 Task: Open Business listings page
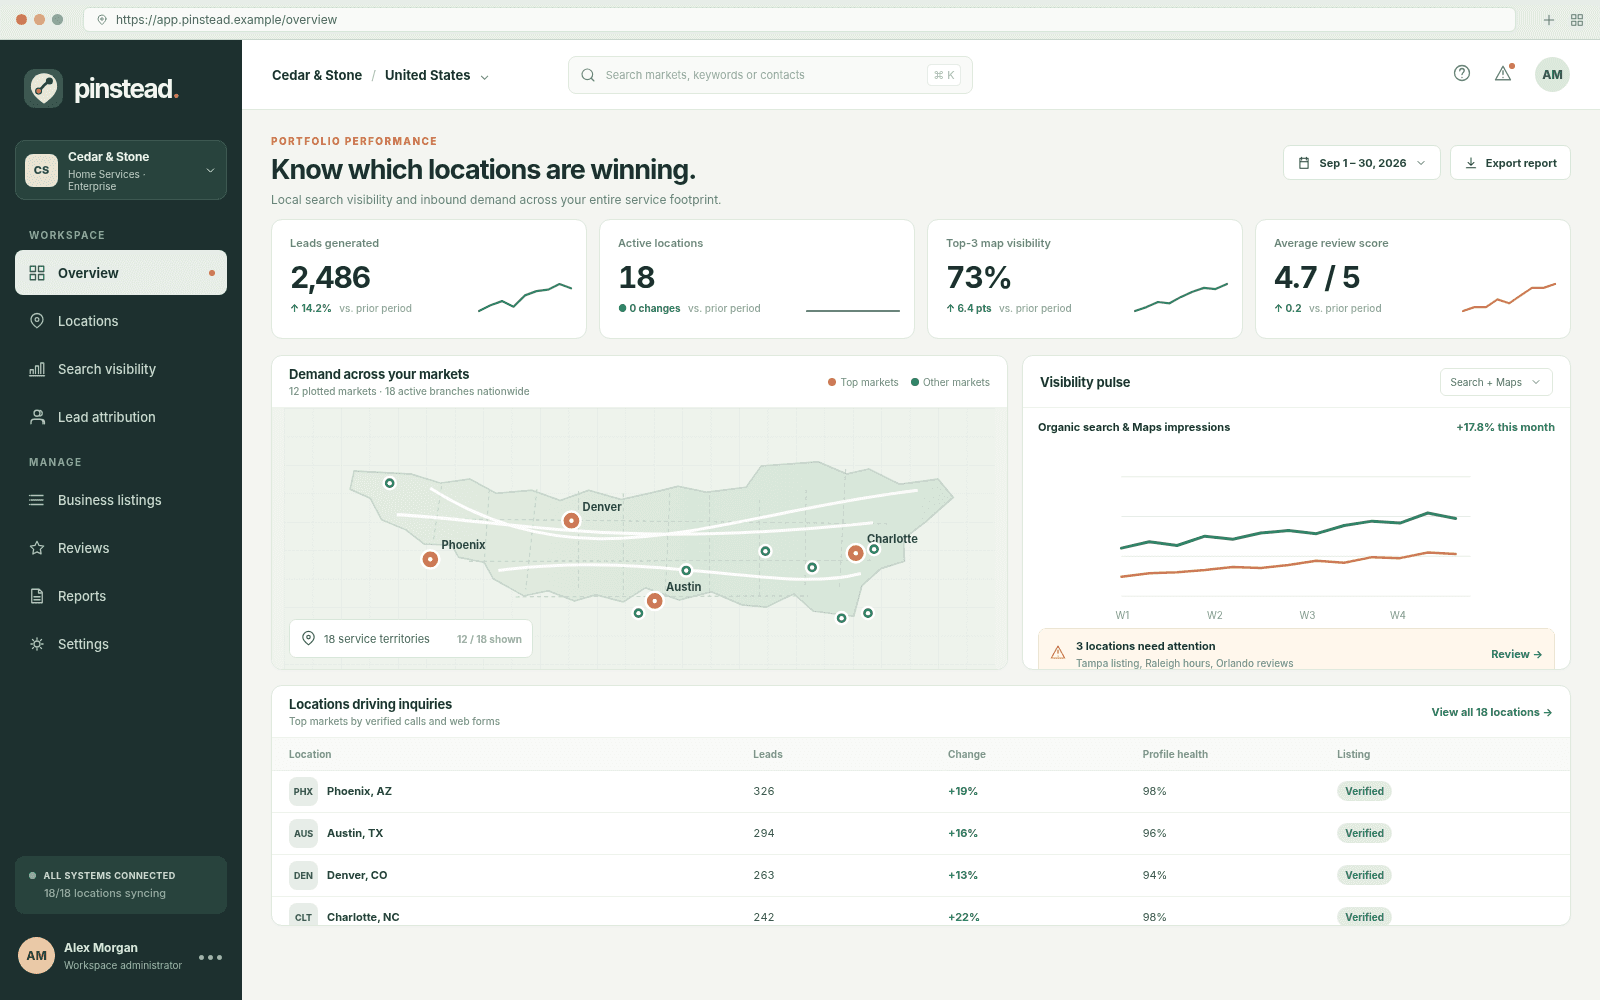(121, 500)
